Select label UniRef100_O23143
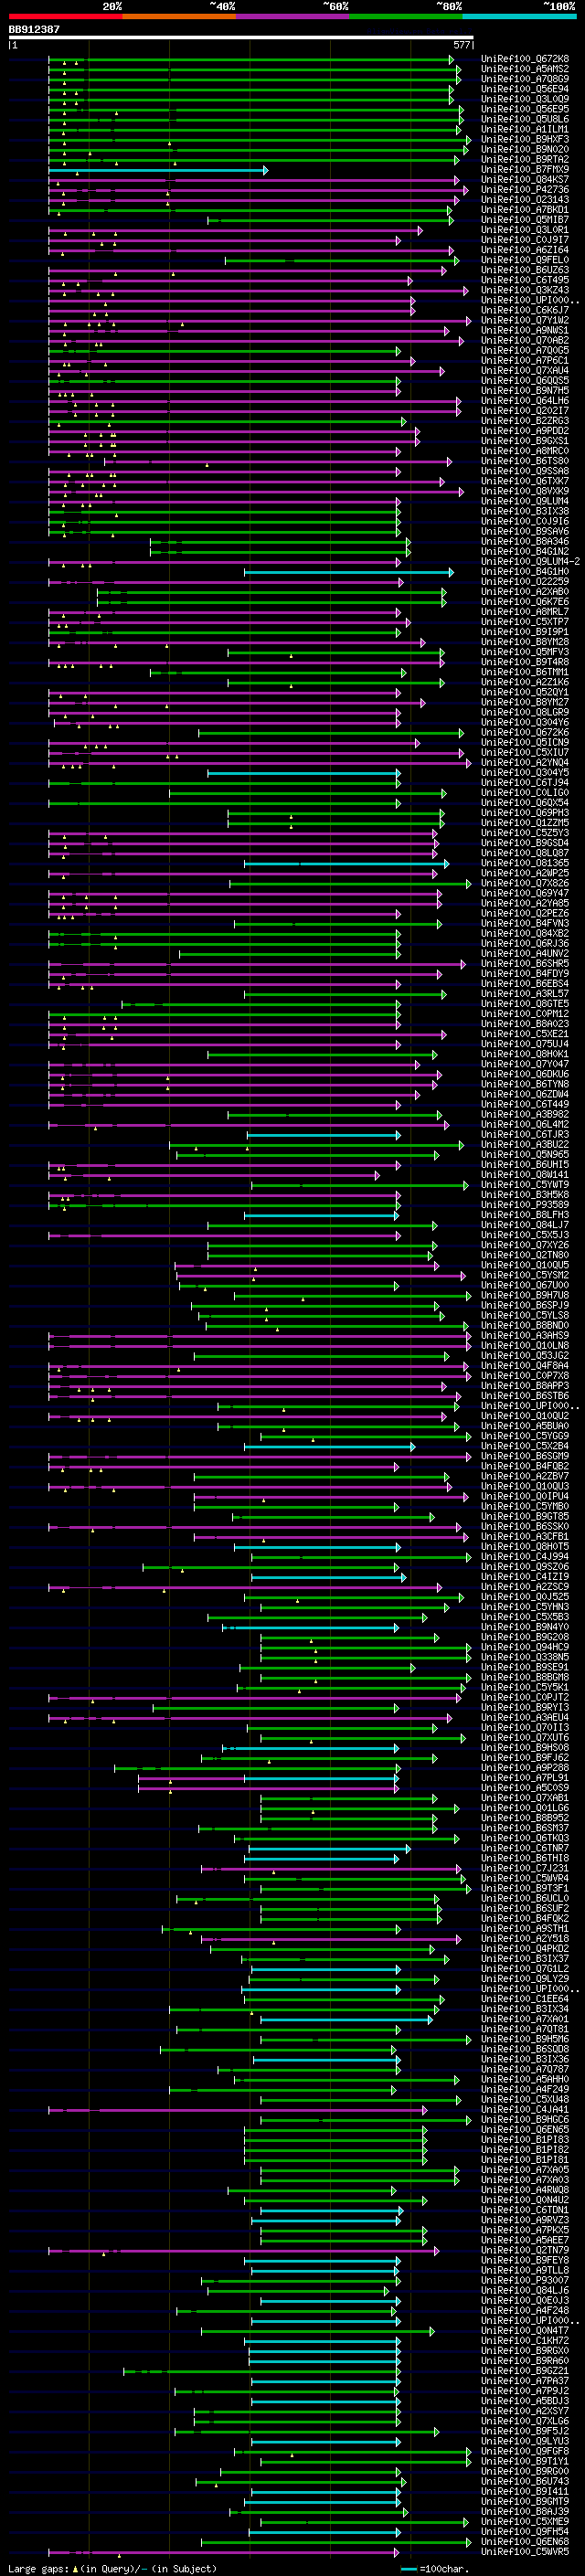Image resolution: width=585 pixels, height=2576 pixels. point(525,200)
